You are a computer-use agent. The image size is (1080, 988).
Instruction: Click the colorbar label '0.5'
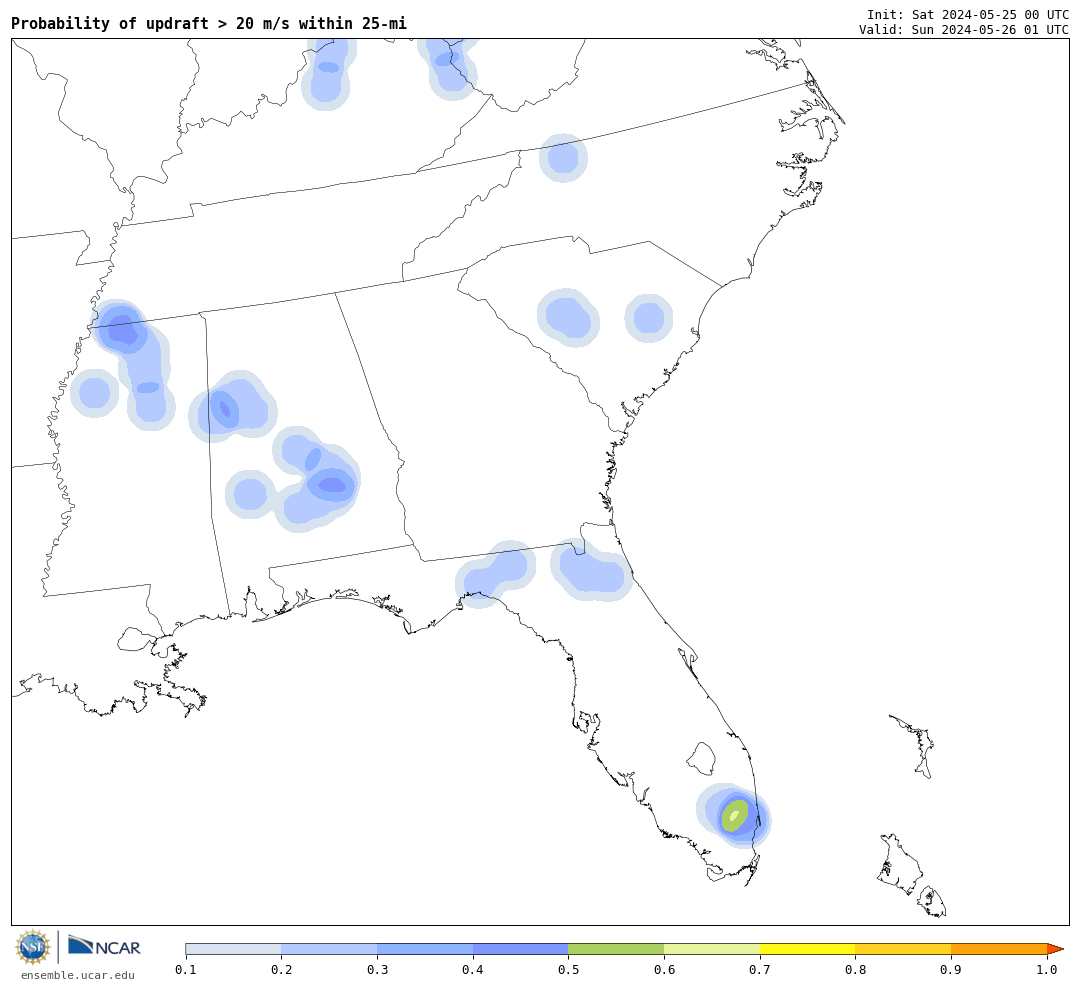[x=568, y=970]
